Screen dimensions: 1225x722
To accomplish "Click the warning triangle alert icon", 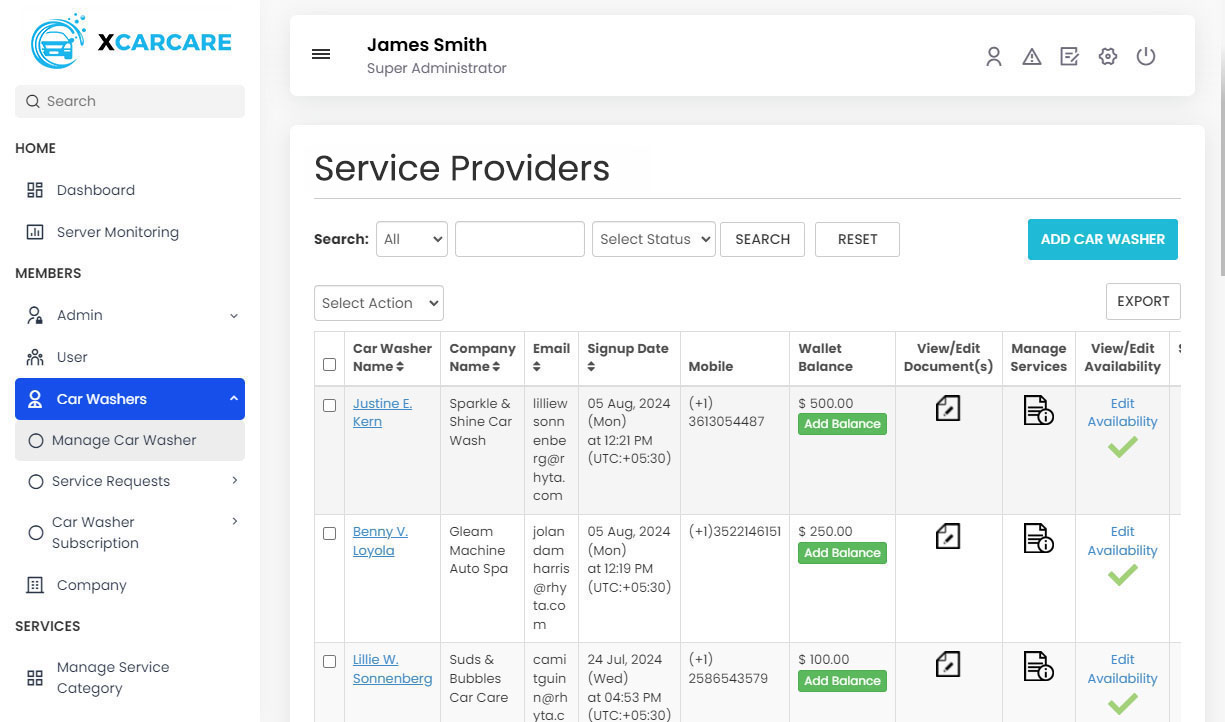I will point(1032,57).
